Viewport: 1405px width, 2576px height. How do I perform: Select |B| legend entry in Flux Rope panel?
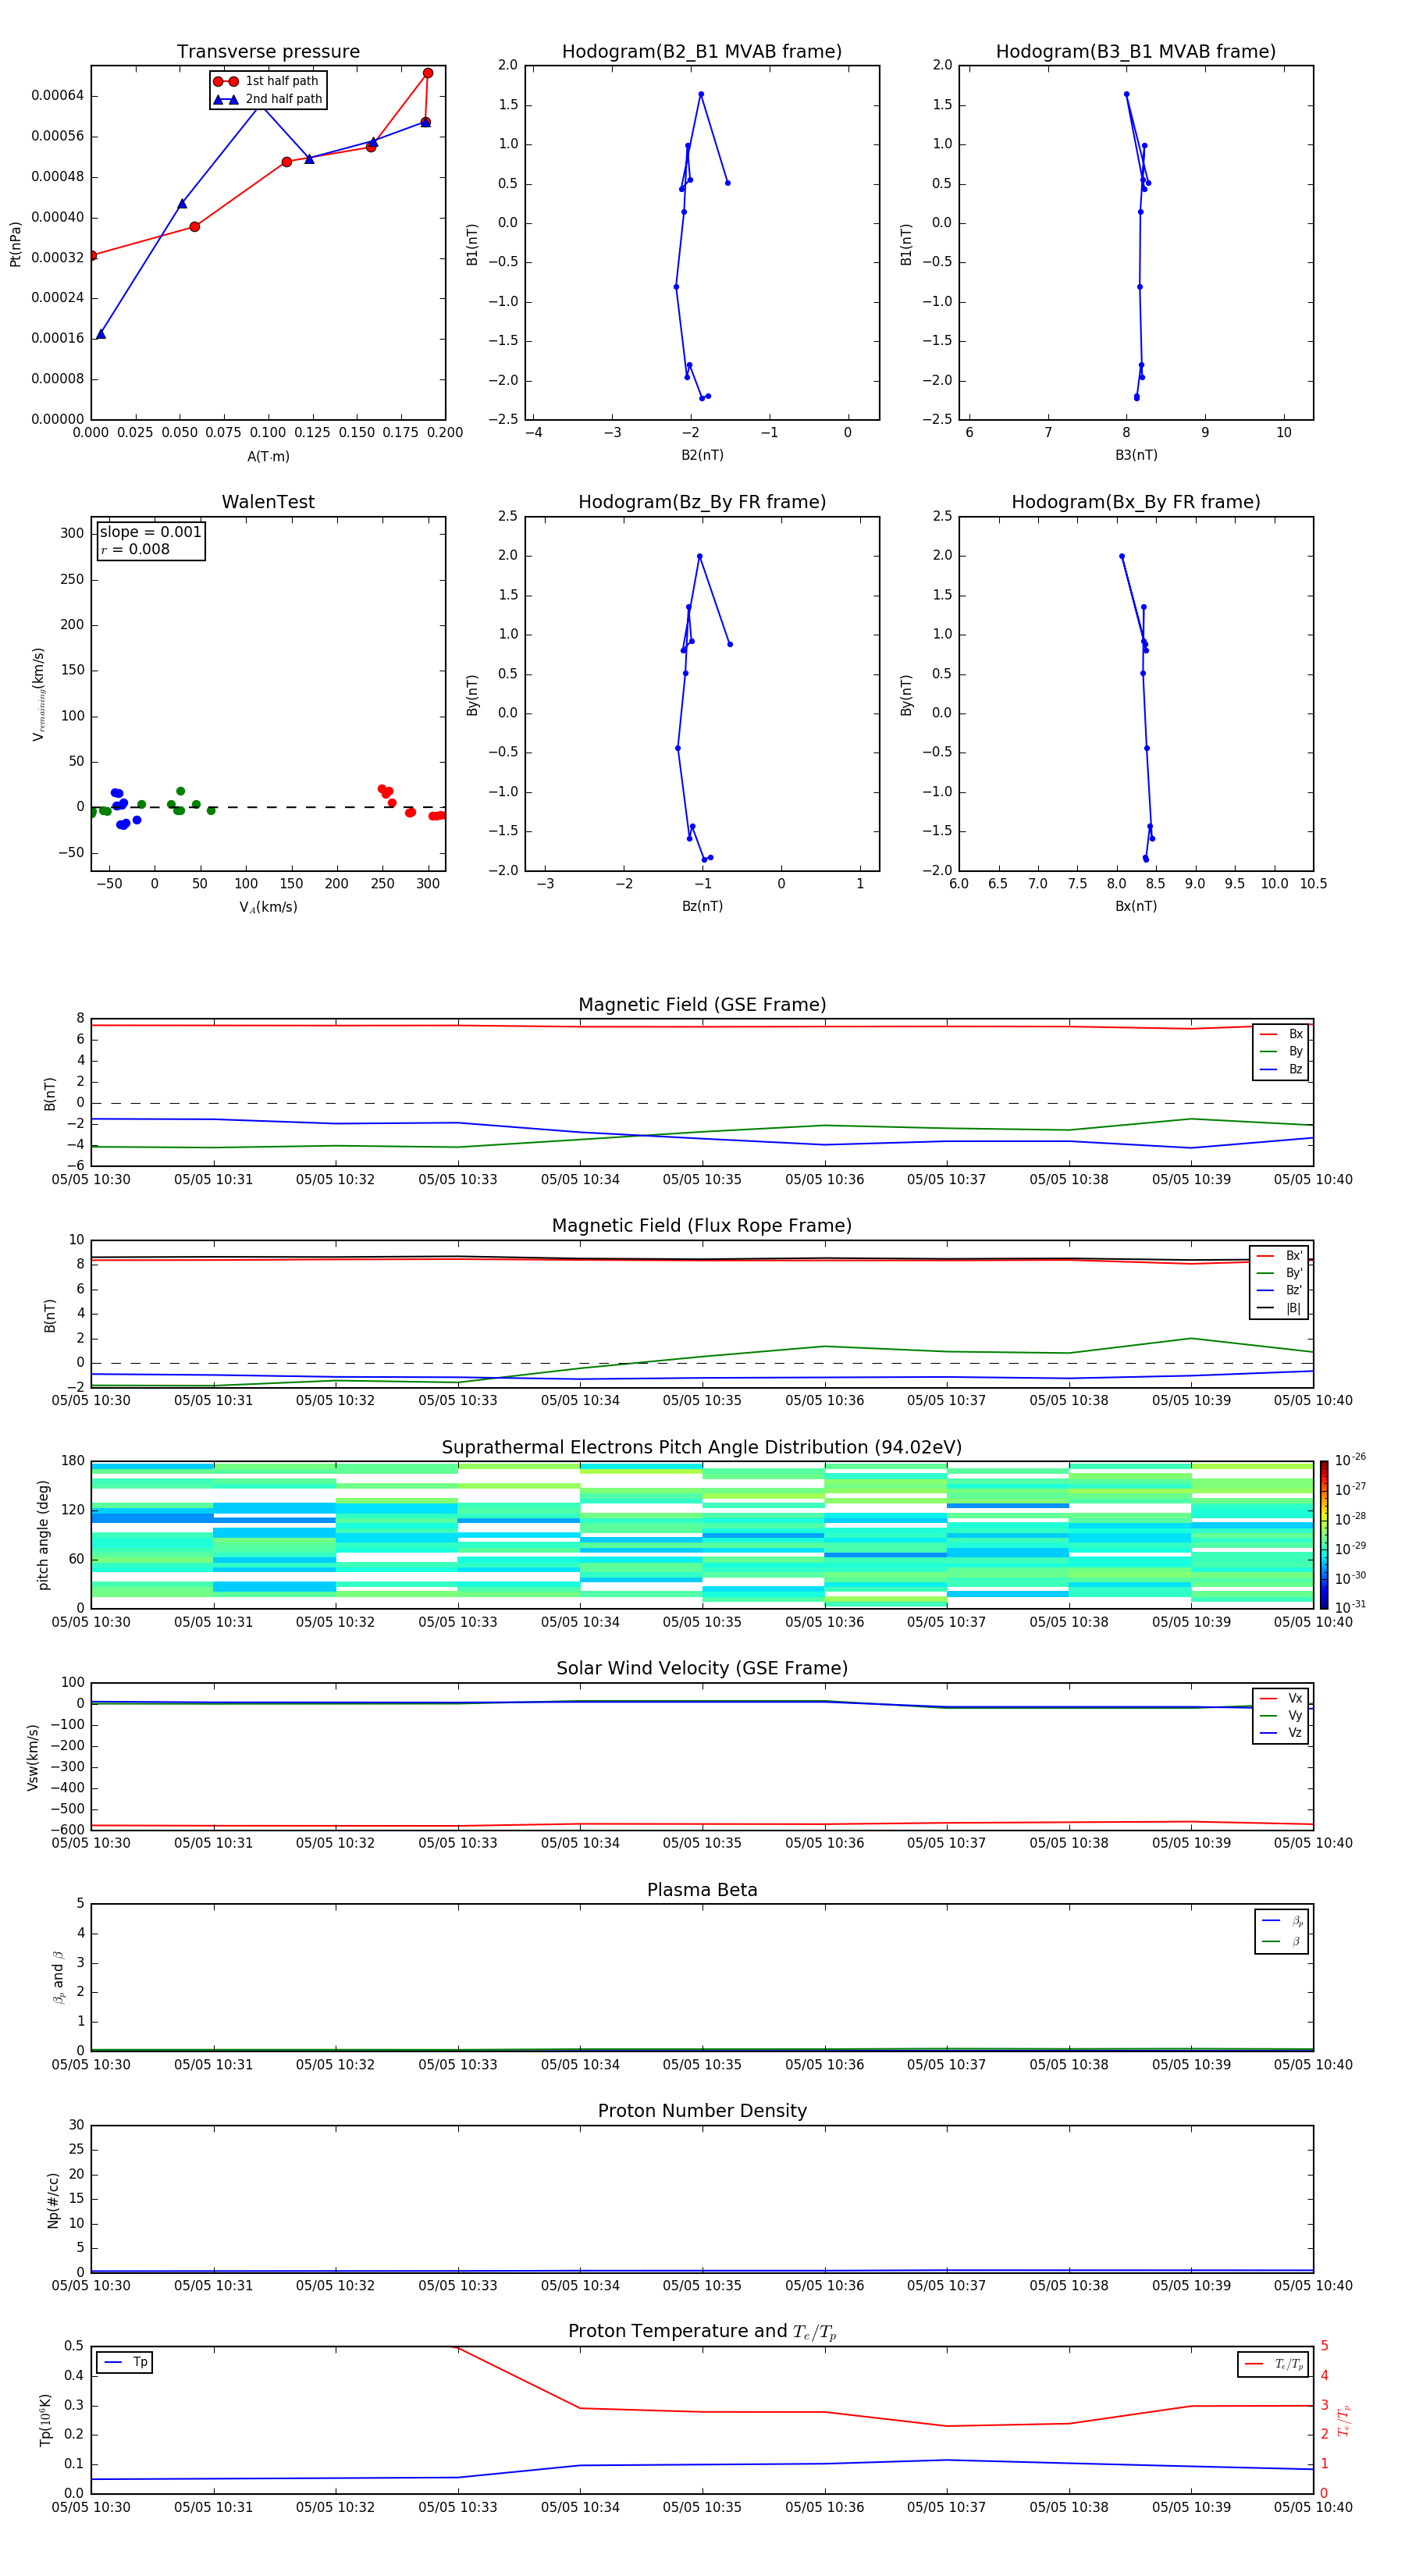click(1279, 1308)
